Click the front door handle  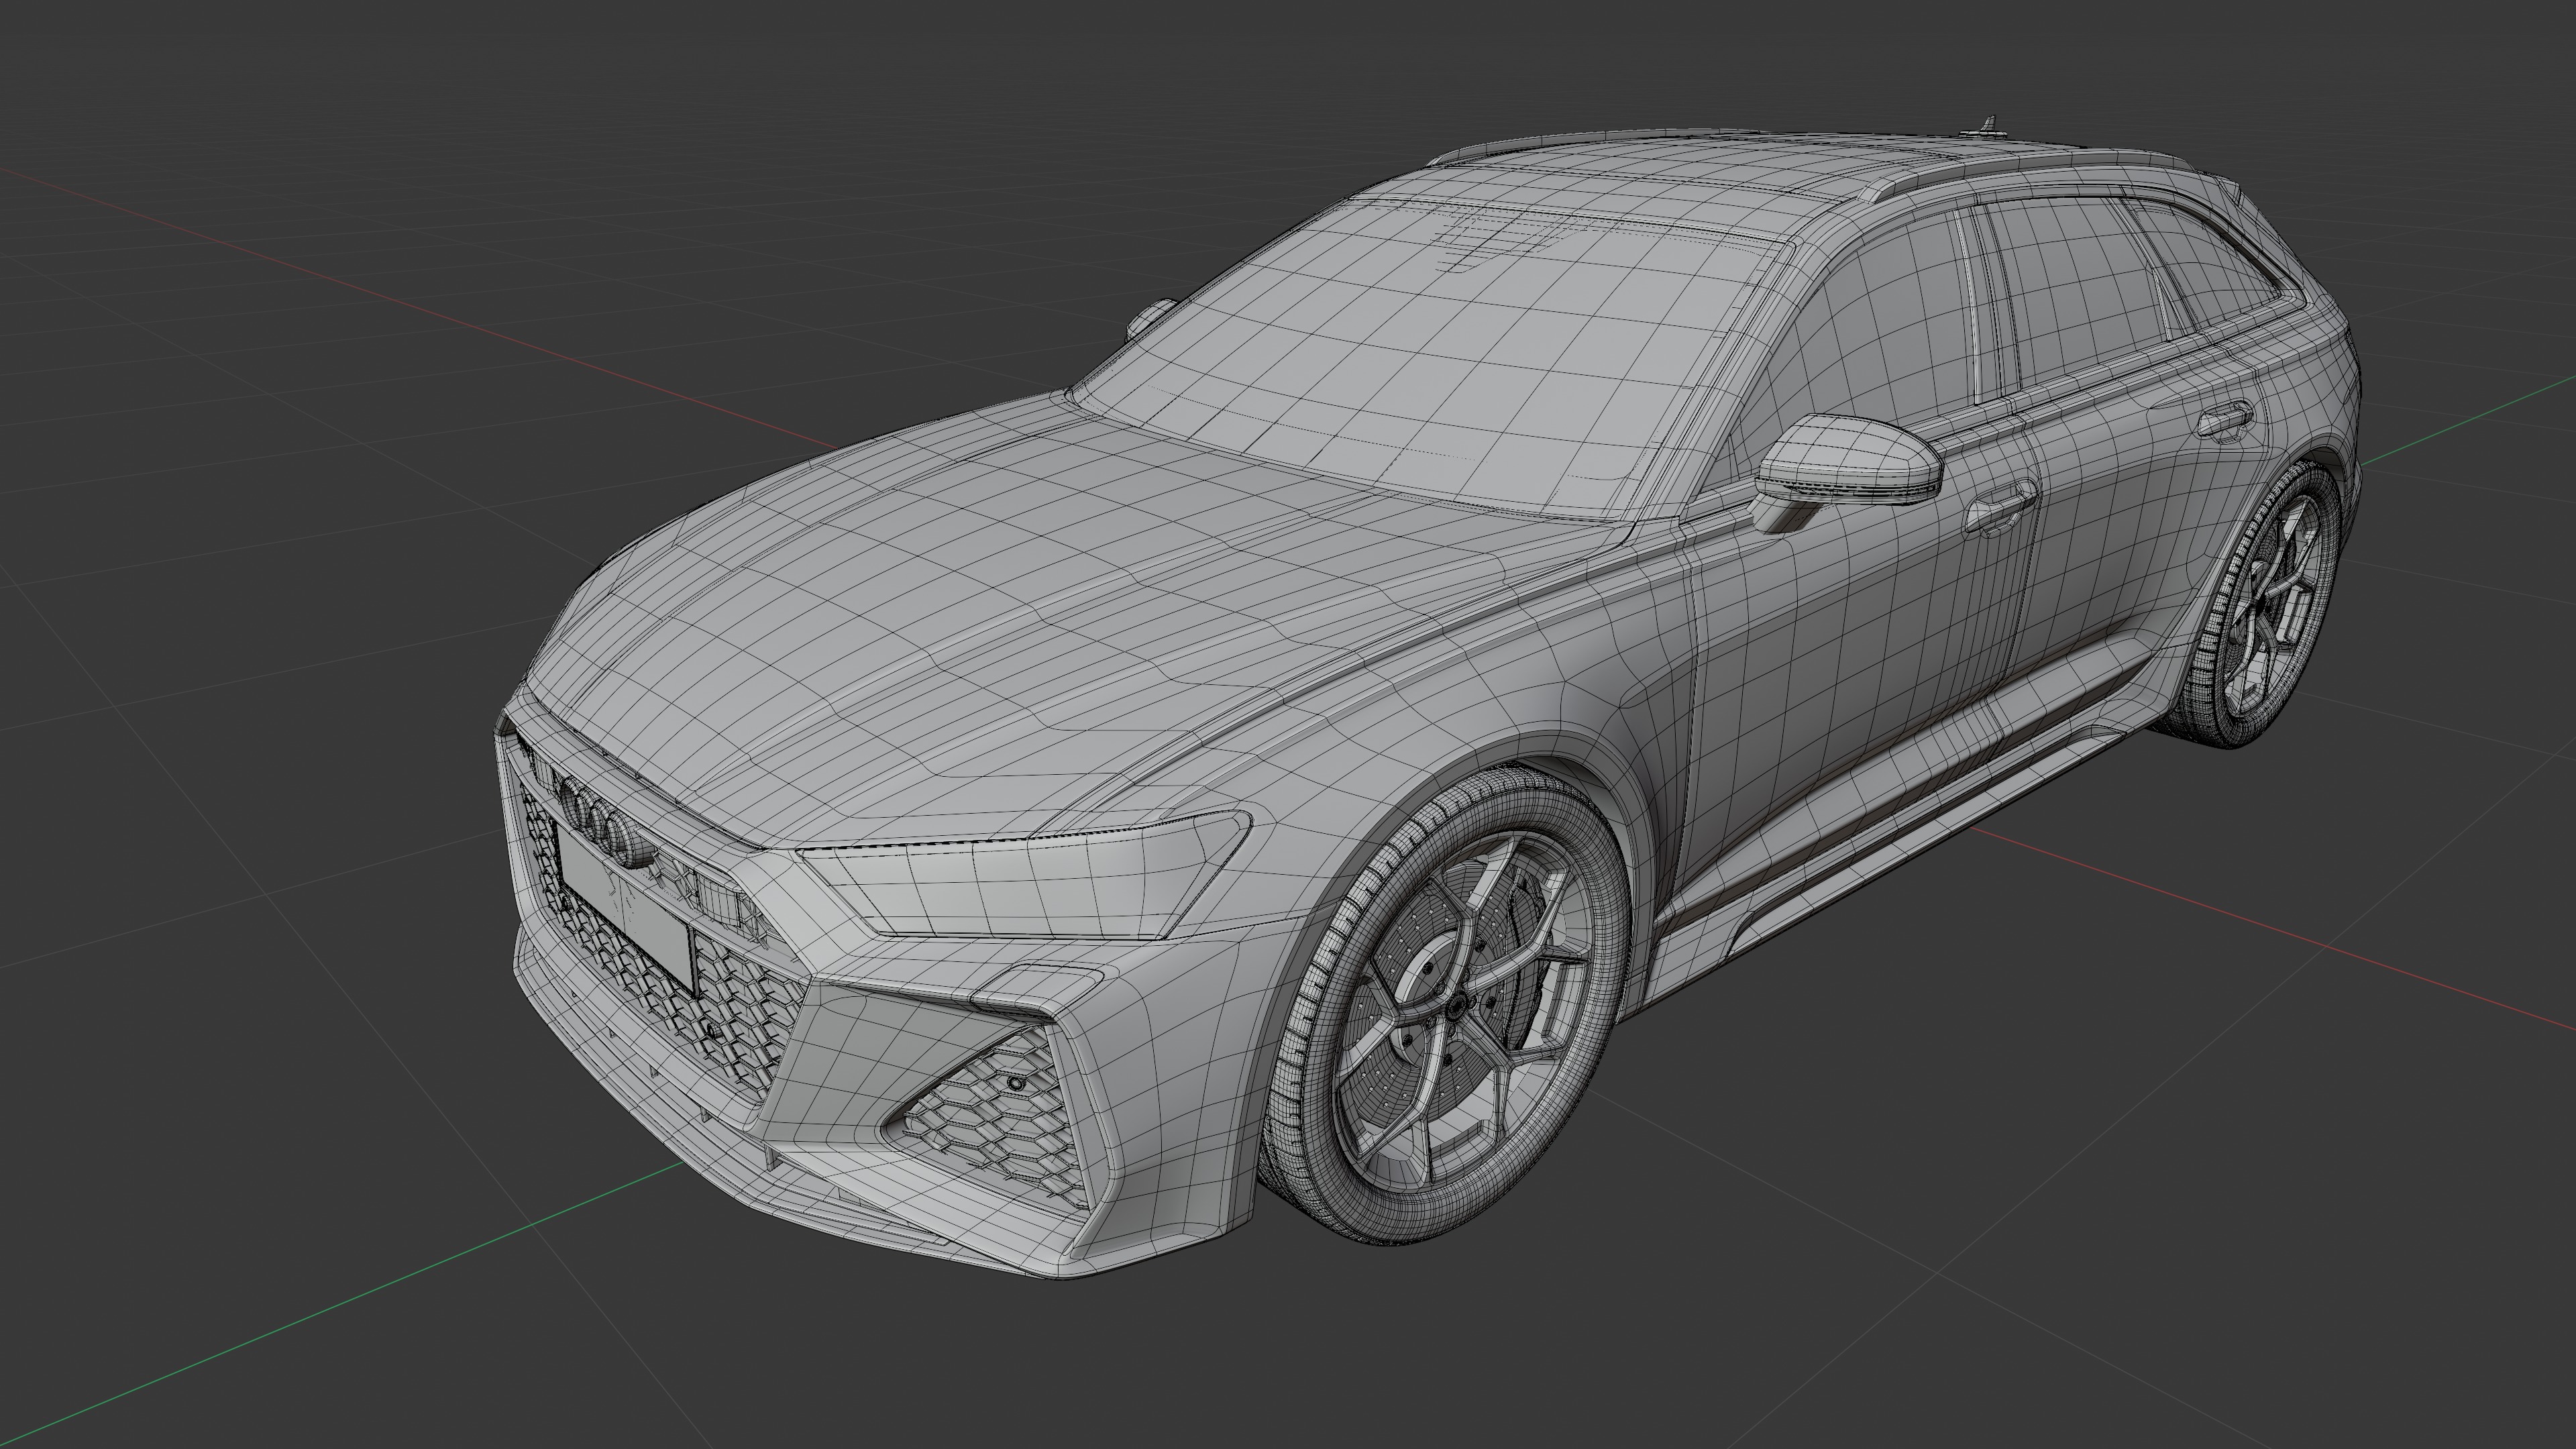pyautogui.click(x=2001, y=508)
